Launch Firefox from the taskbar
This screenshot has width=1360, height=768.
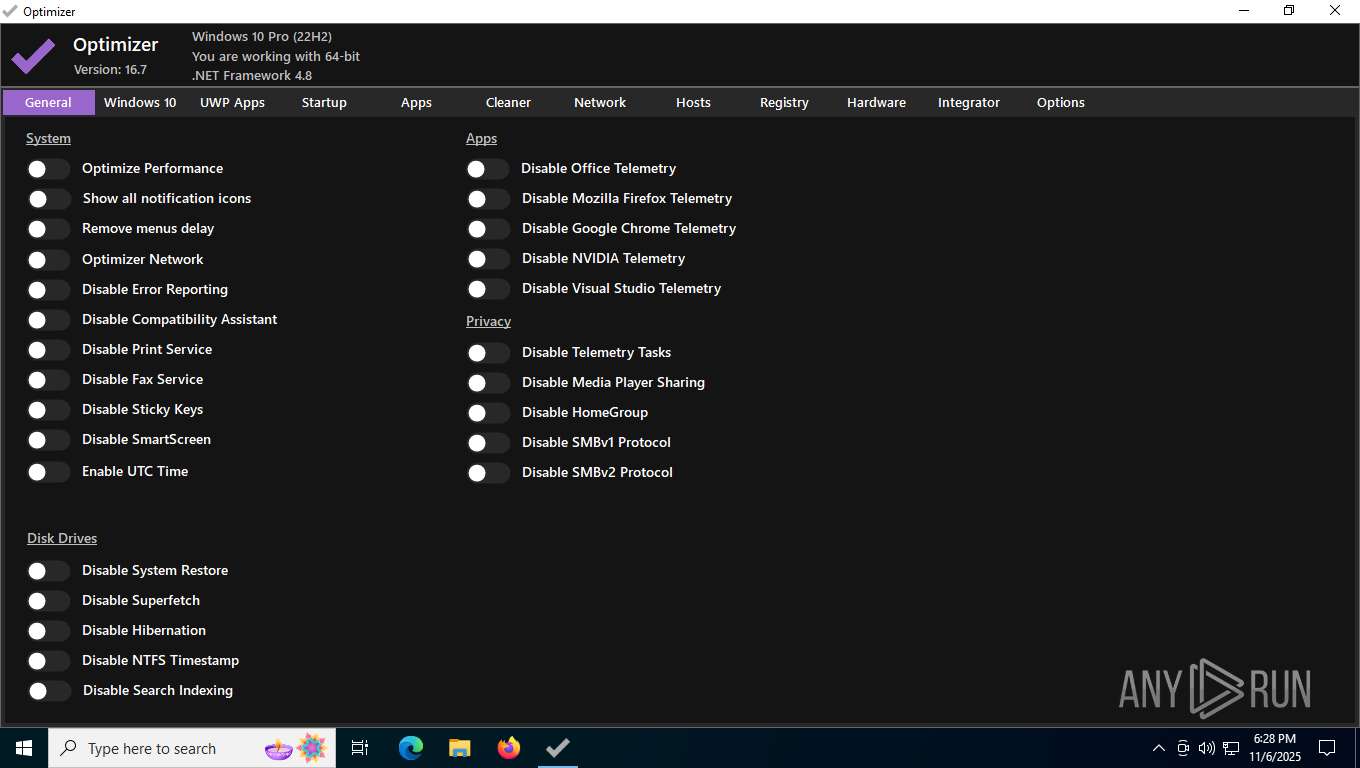click(x=509, y=748)
